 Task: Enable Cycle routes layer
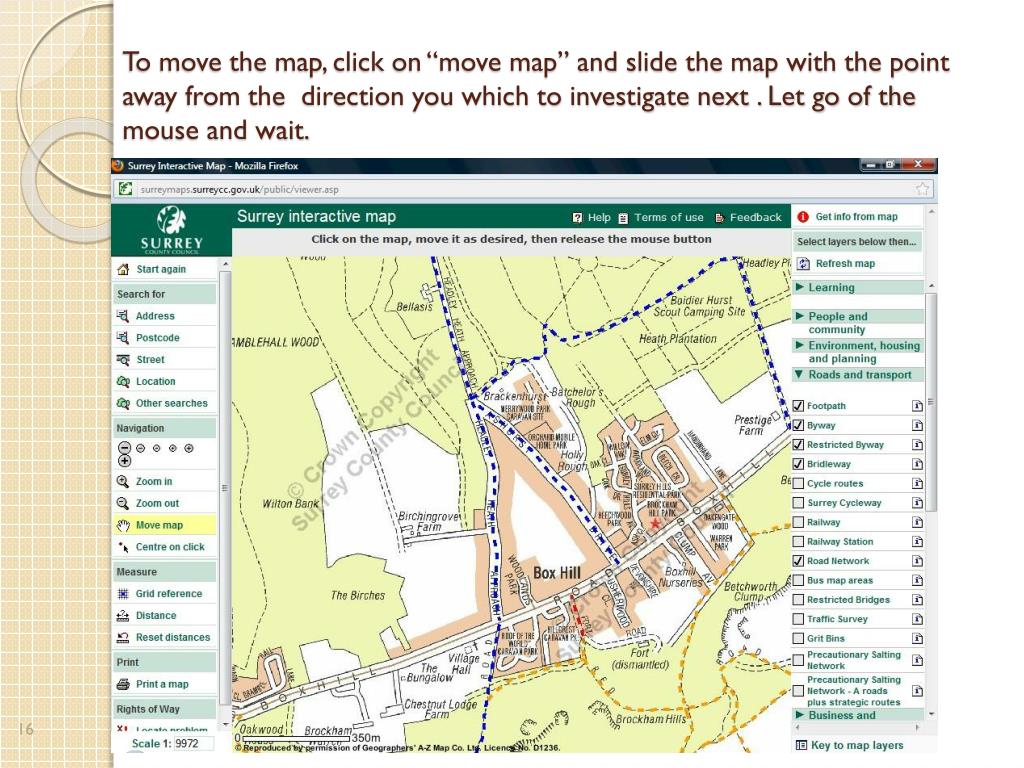pos(798,483)
